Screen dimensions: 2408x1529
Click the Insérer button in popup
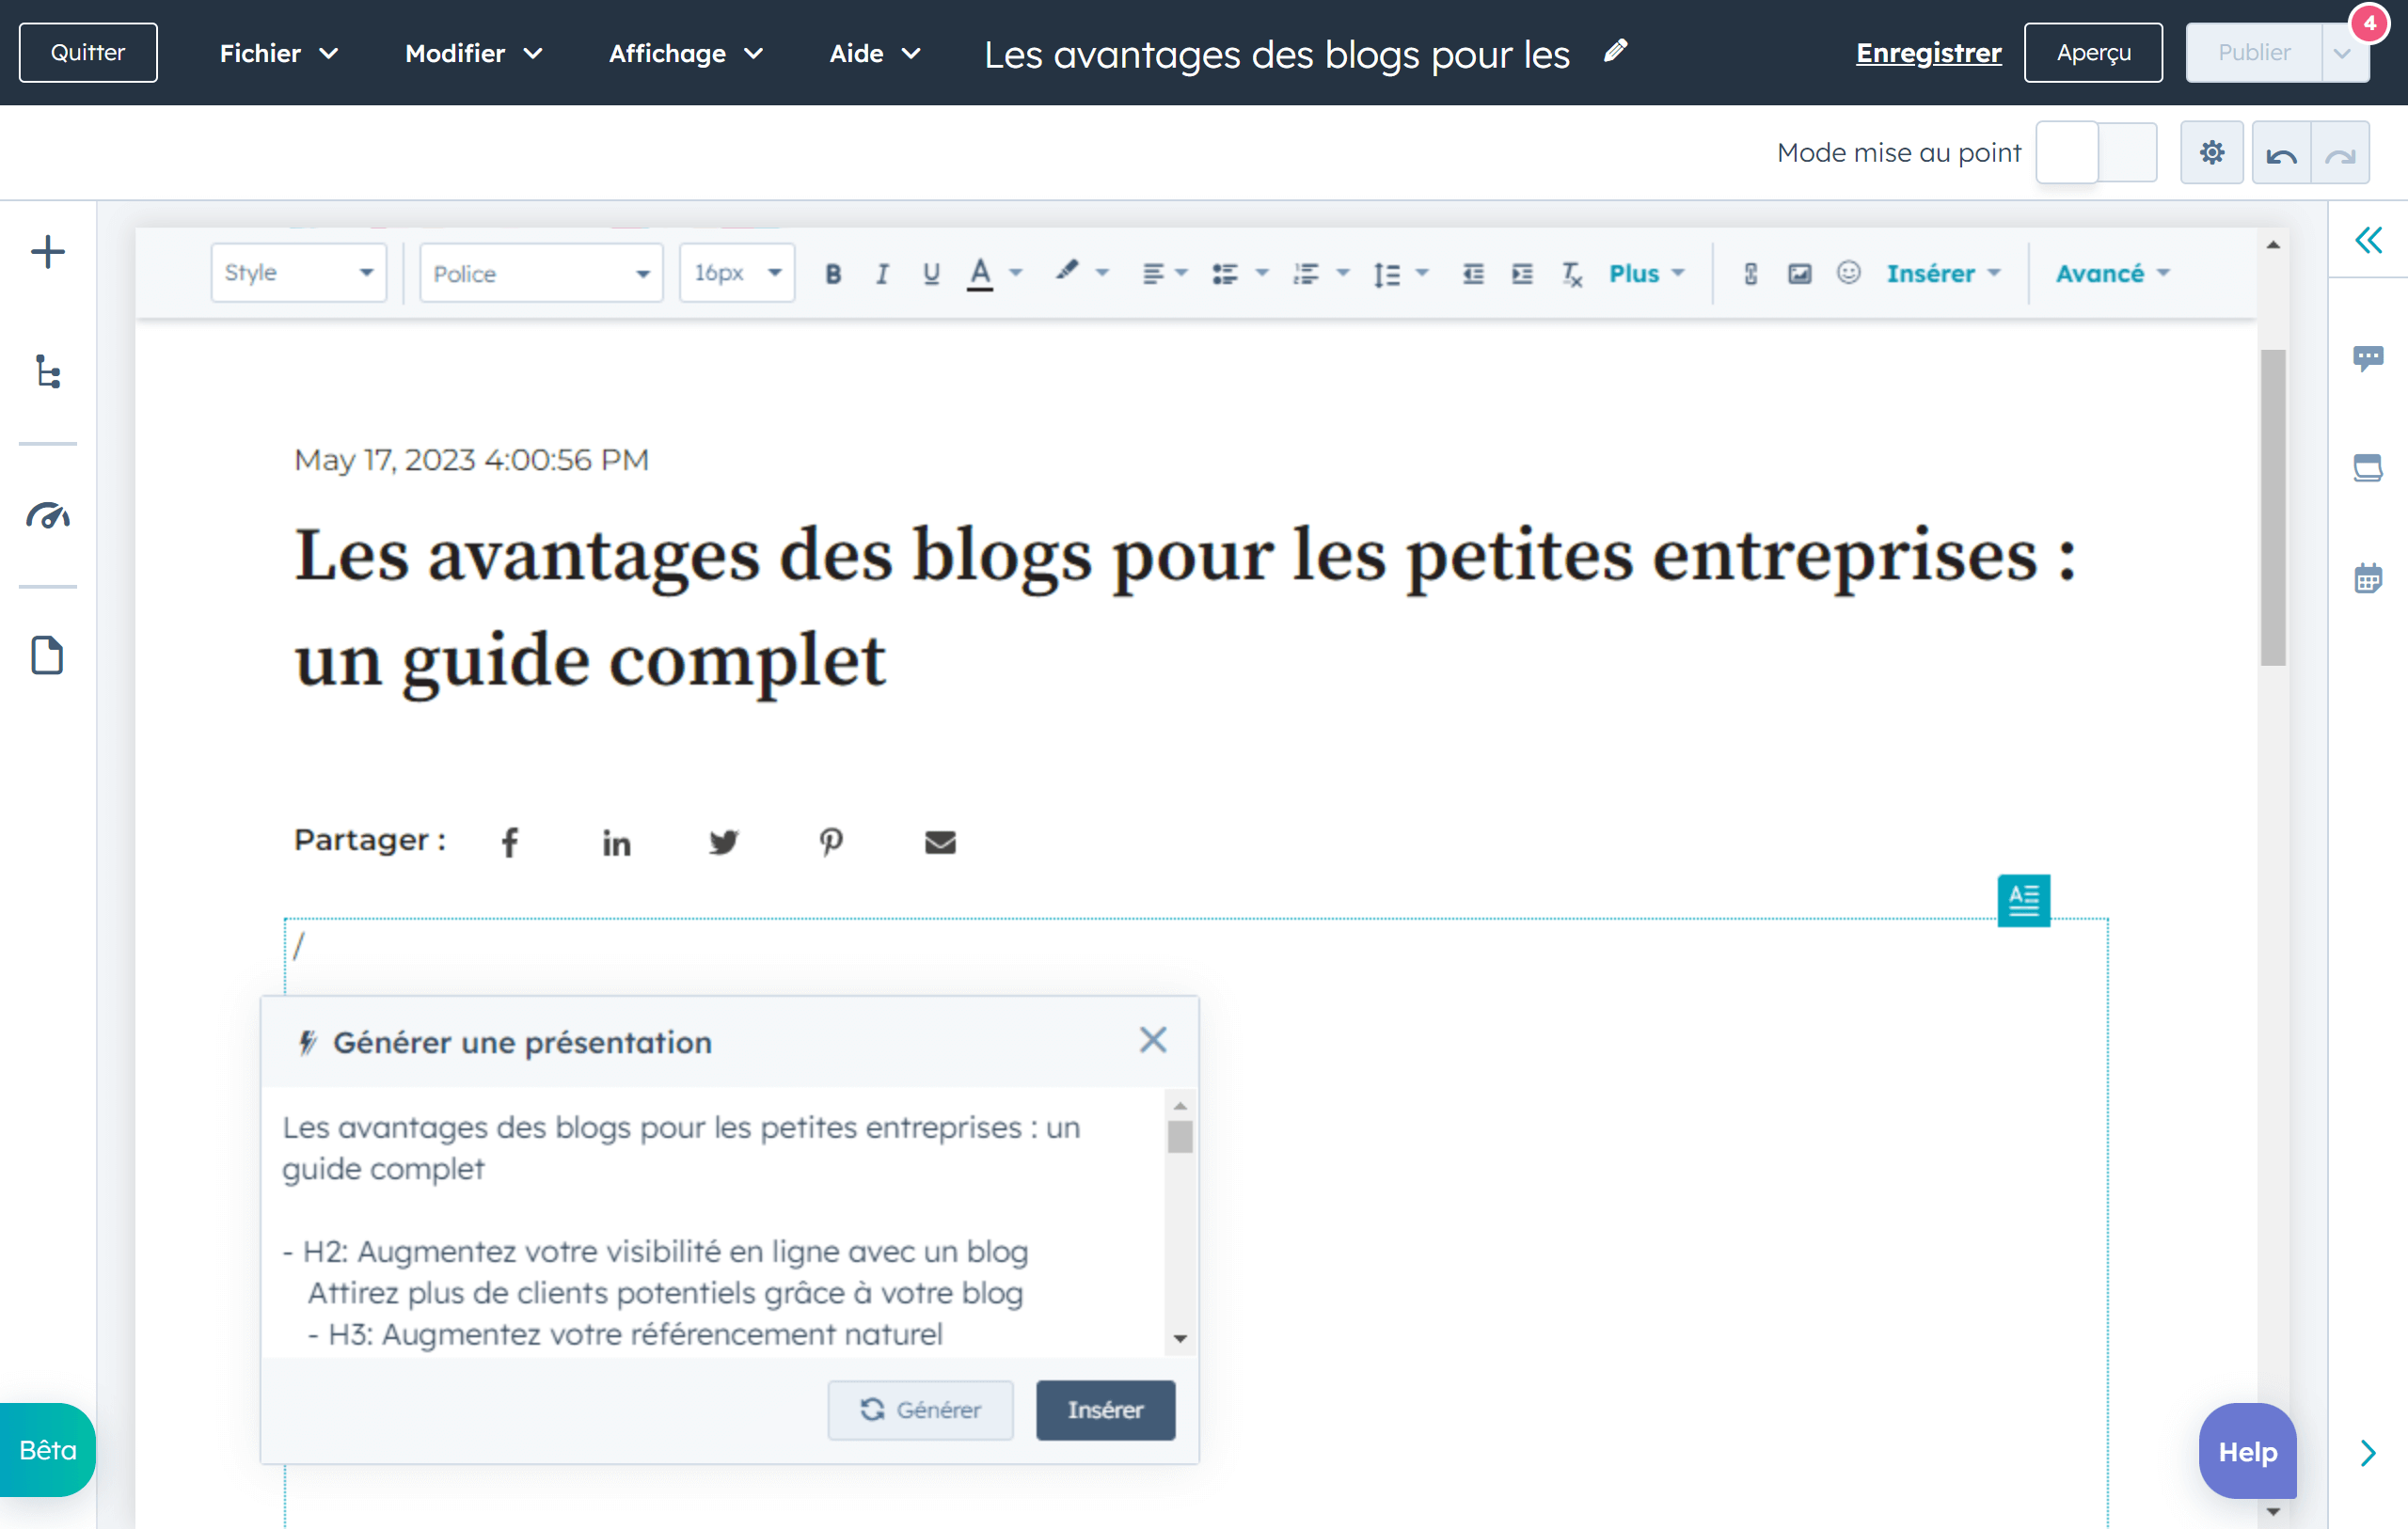pyautogui.click(x=1105, y=1410)
